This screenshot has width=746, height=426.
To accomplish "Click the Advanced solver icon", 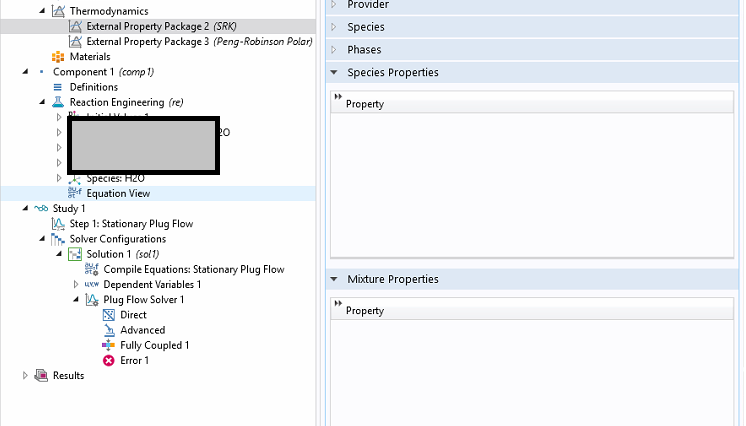I will pyautogui.click(x=109, y=330).
